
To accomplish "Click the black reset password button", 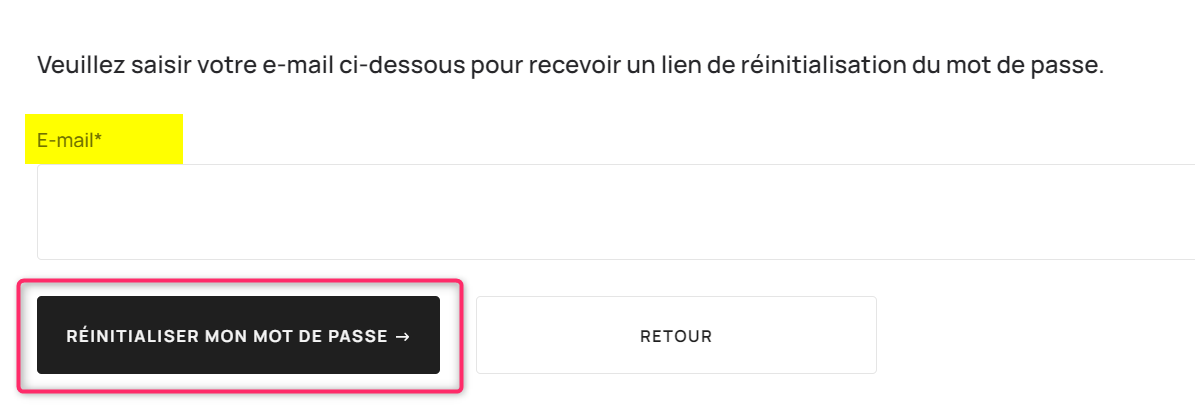I will 239,336.
